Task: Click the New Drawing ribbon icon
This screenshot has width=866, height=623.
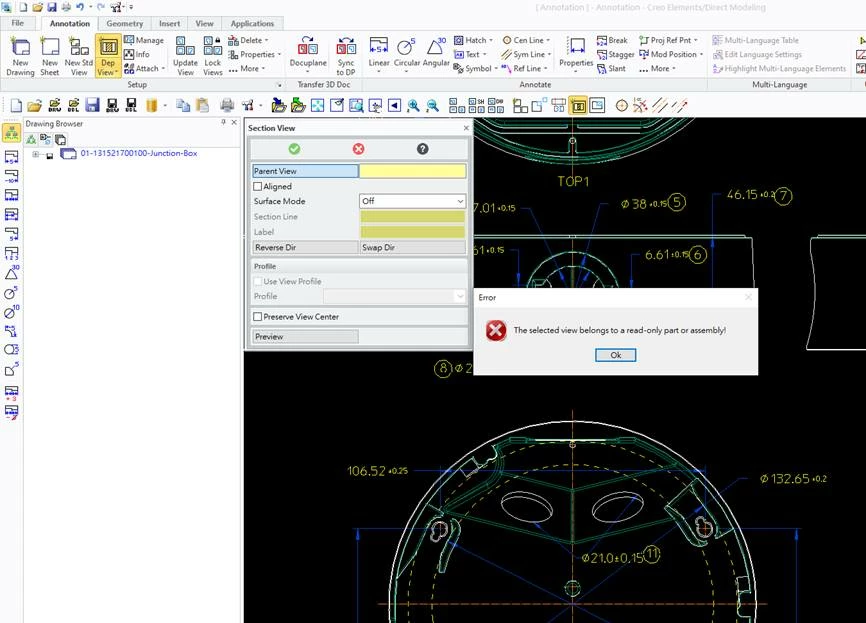Action: pos(20,56)
